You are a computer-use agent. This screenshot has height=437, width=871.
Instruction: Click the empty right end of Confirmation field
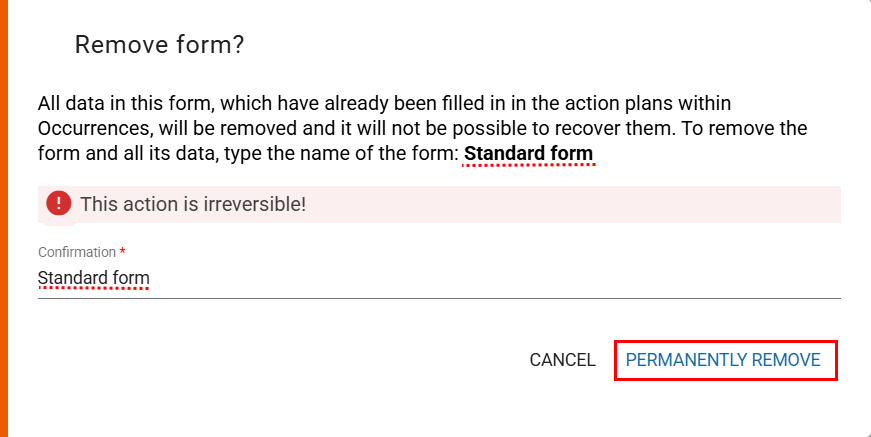tap(780, 278)
